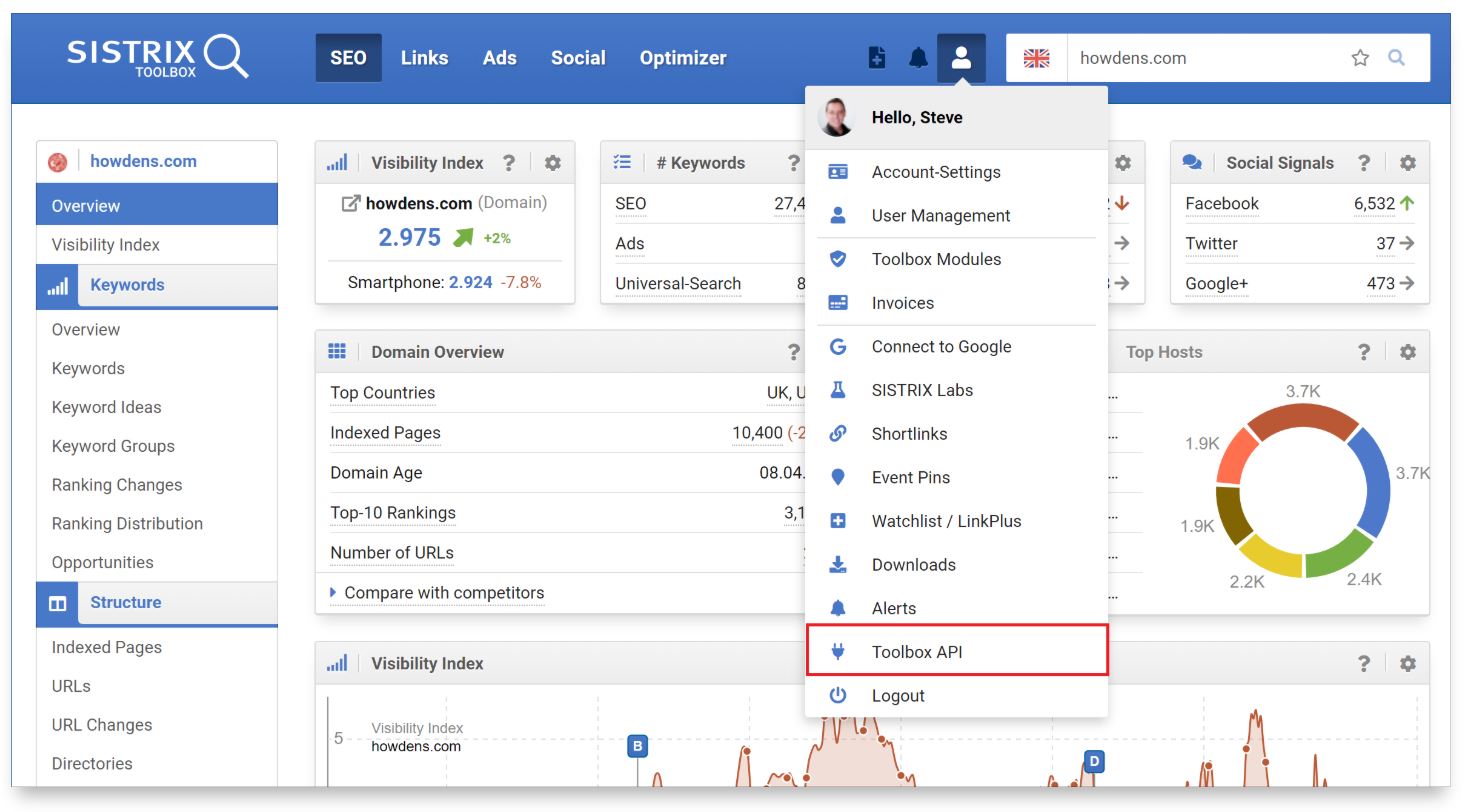
Task: Select User Management in the dropdown
Action: click(x=940, y=215)
